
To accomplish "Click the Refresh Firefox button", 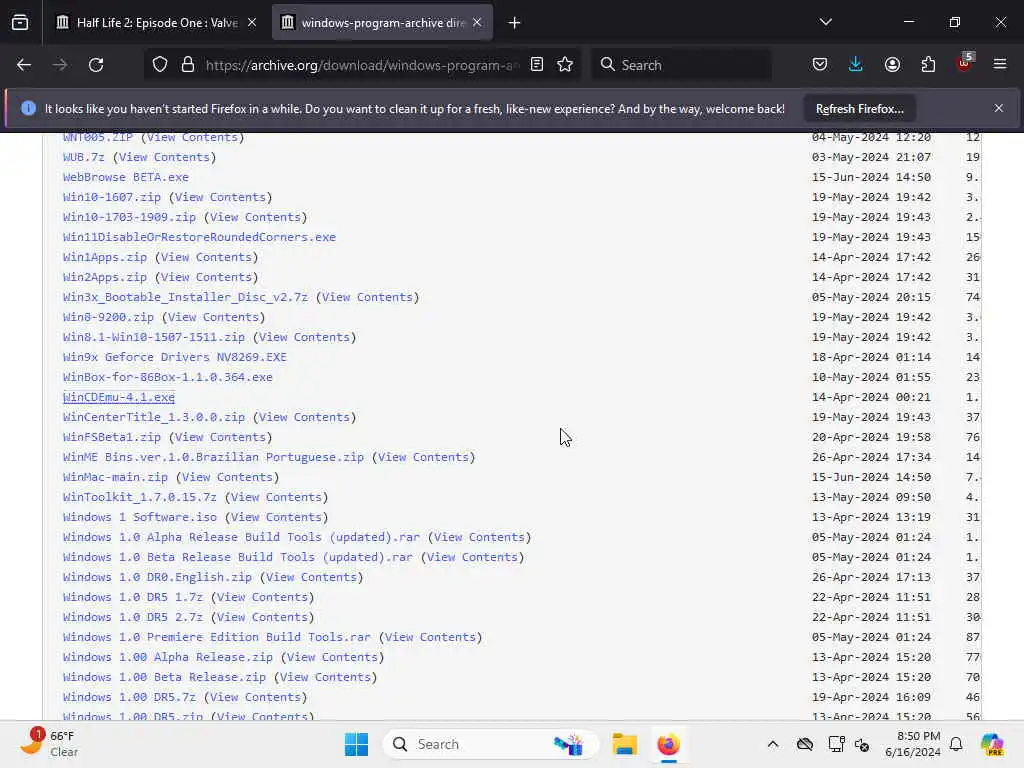I will point(859,109).
